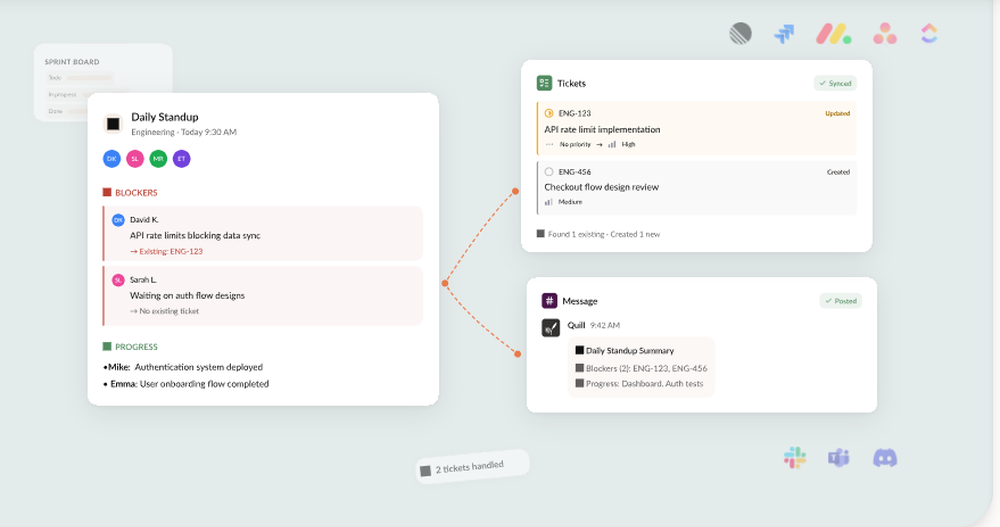Click the Tickets card title
Viewport: 1000px width, 527px height.
pyautogui.click(x=571, y=83)
